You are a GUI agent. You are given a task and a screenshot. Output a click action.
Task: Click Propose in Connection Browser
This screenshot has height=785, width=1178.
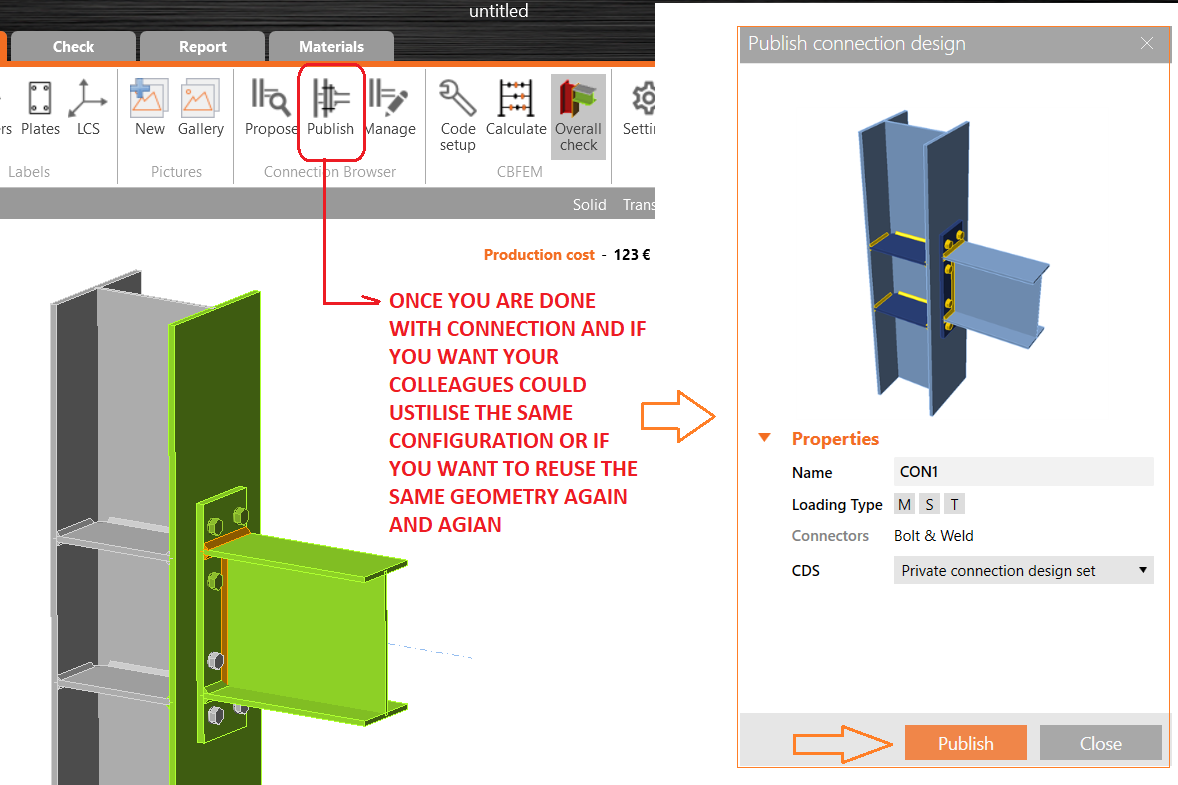(273, 107)
